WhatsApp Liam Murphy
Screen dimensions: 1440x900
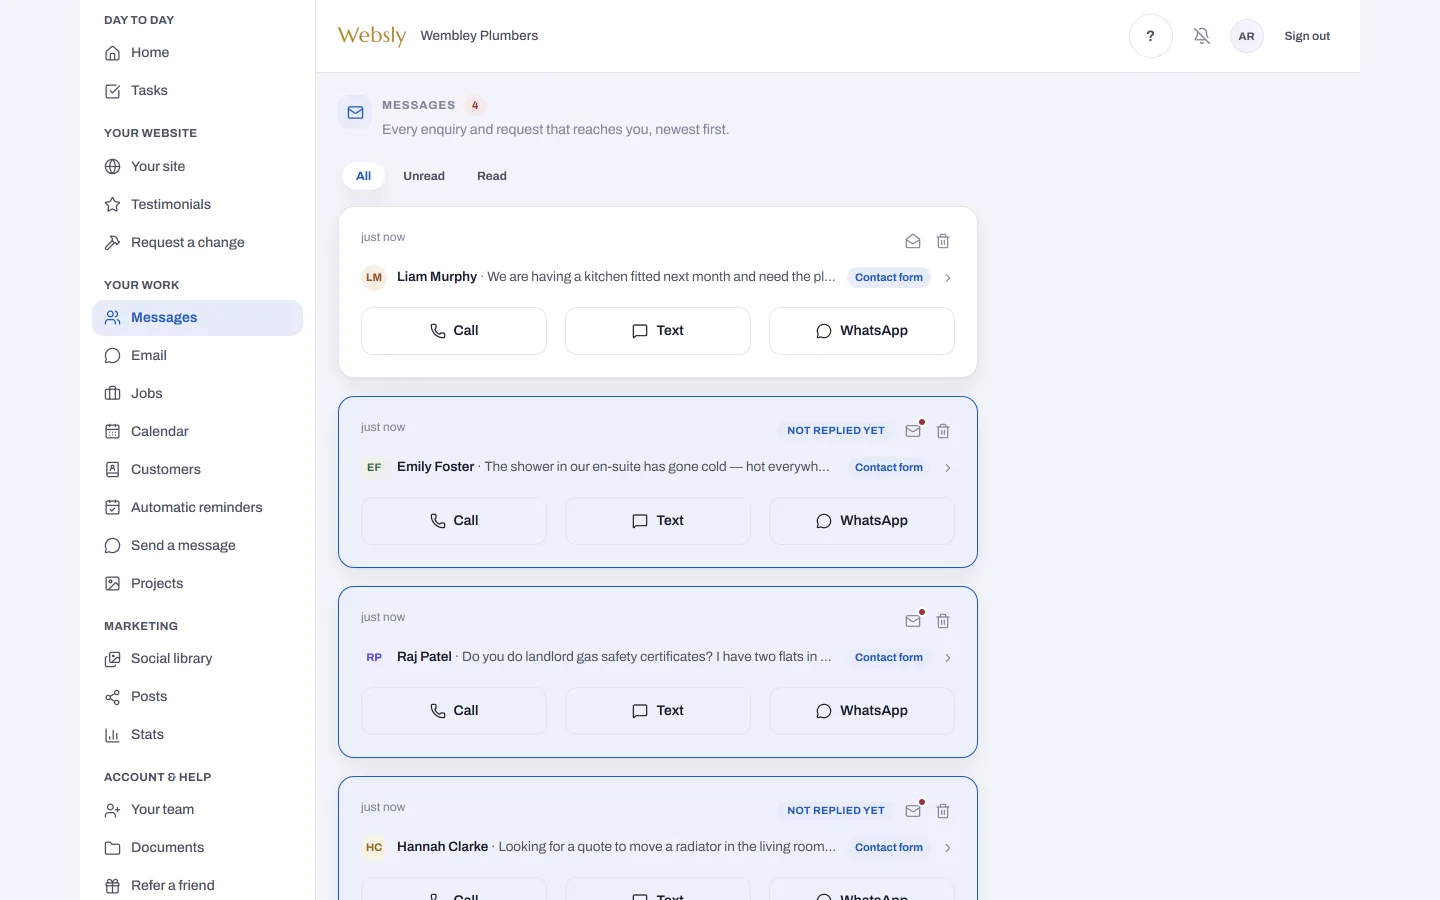pyautogui.click(x=862, y=331)
